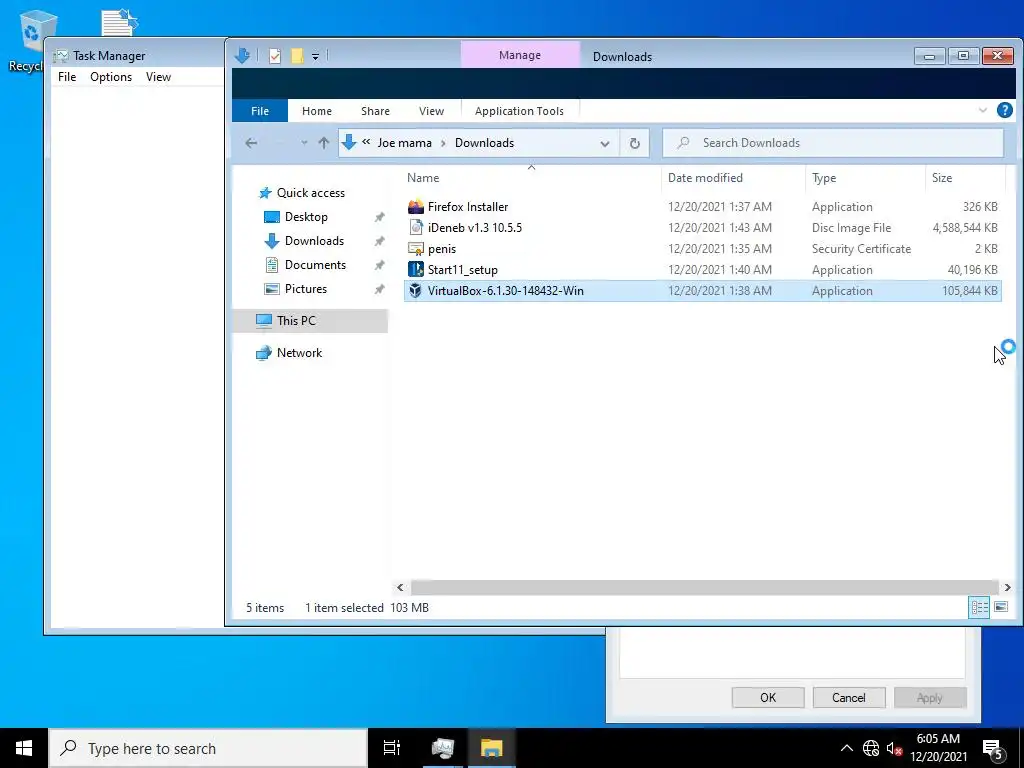Image resolution: width=1024 pixels, height=768 pixels.
Task: Click Joe mama in the address bar
Action: click(x=404, y=143)
